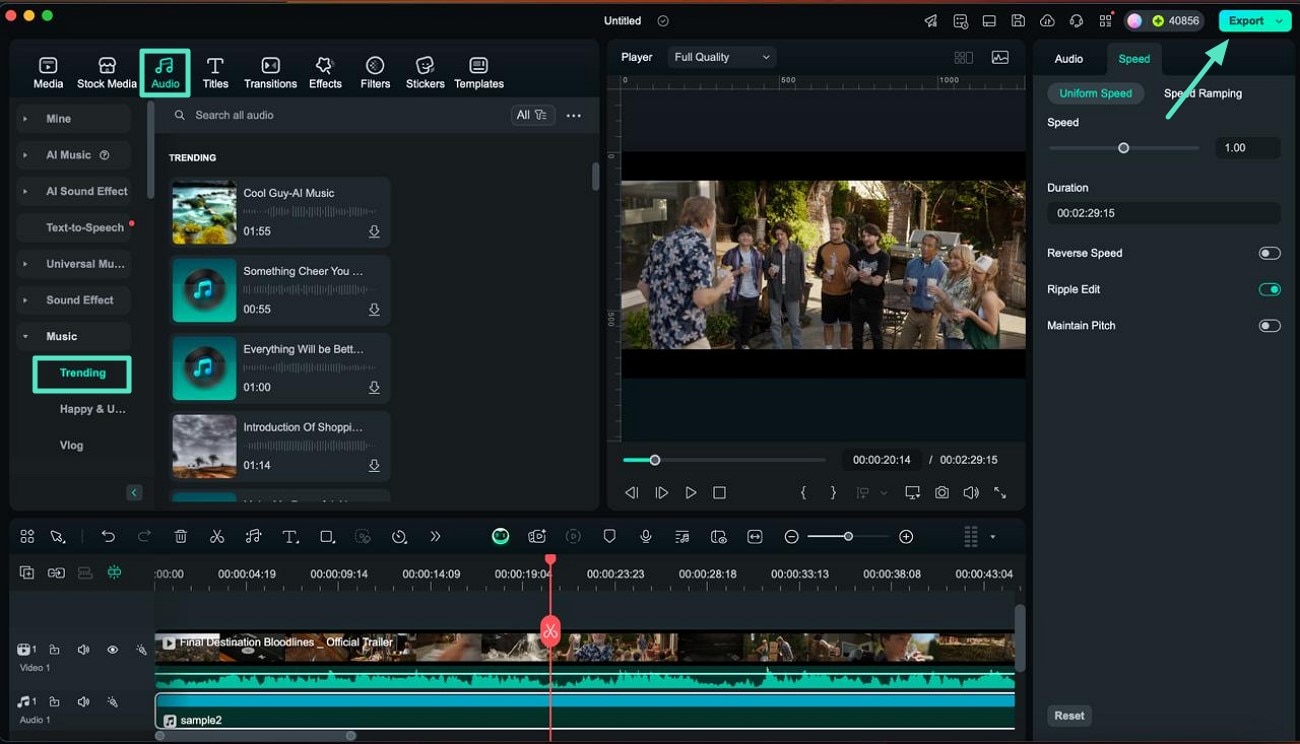The image size is (1300, 744).
Task: Select Cool Guy-AI Music thumbnail
Action: point(204,212)
